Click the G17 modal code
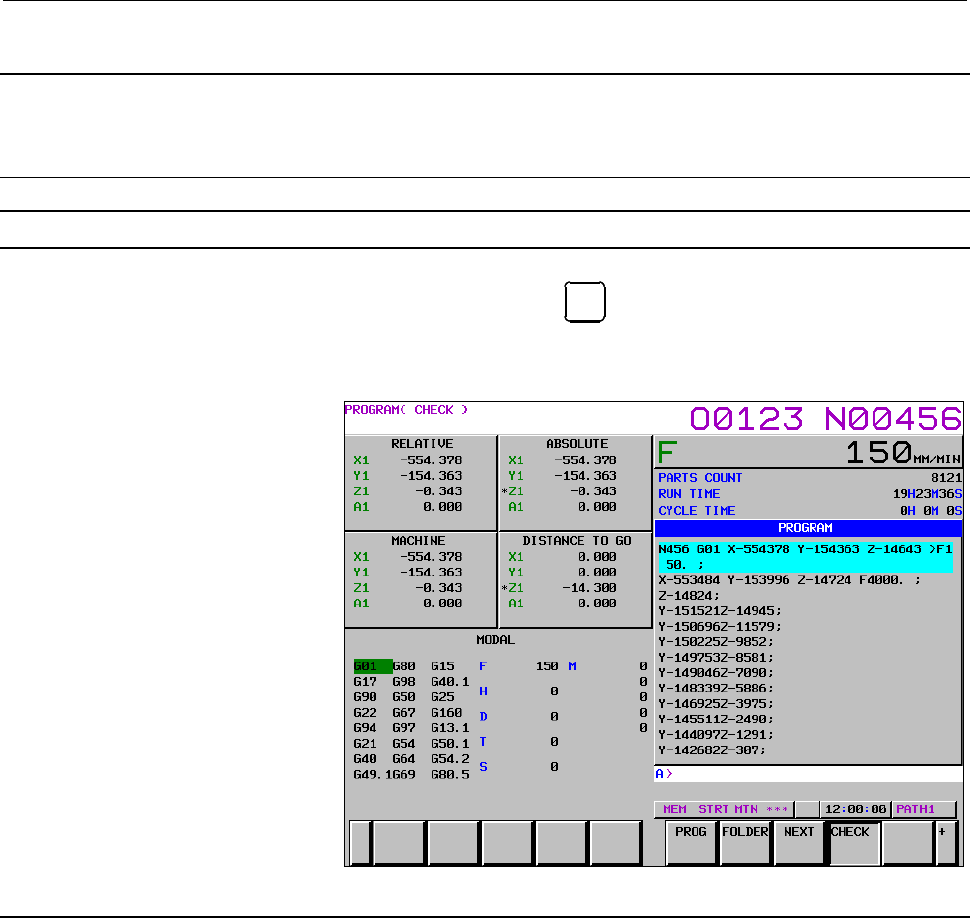The width and height of the screenshot is (970, 918). (x=365, y=682)
